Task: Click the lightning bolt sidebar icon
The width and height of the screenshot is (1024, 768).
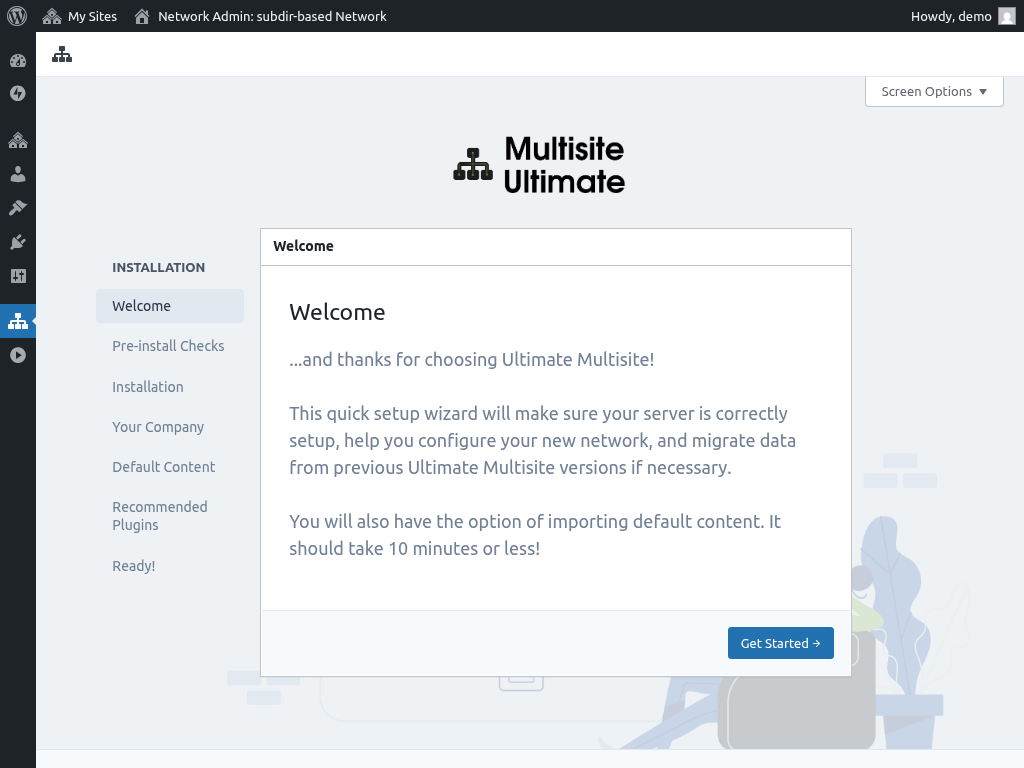Action: 18,93
